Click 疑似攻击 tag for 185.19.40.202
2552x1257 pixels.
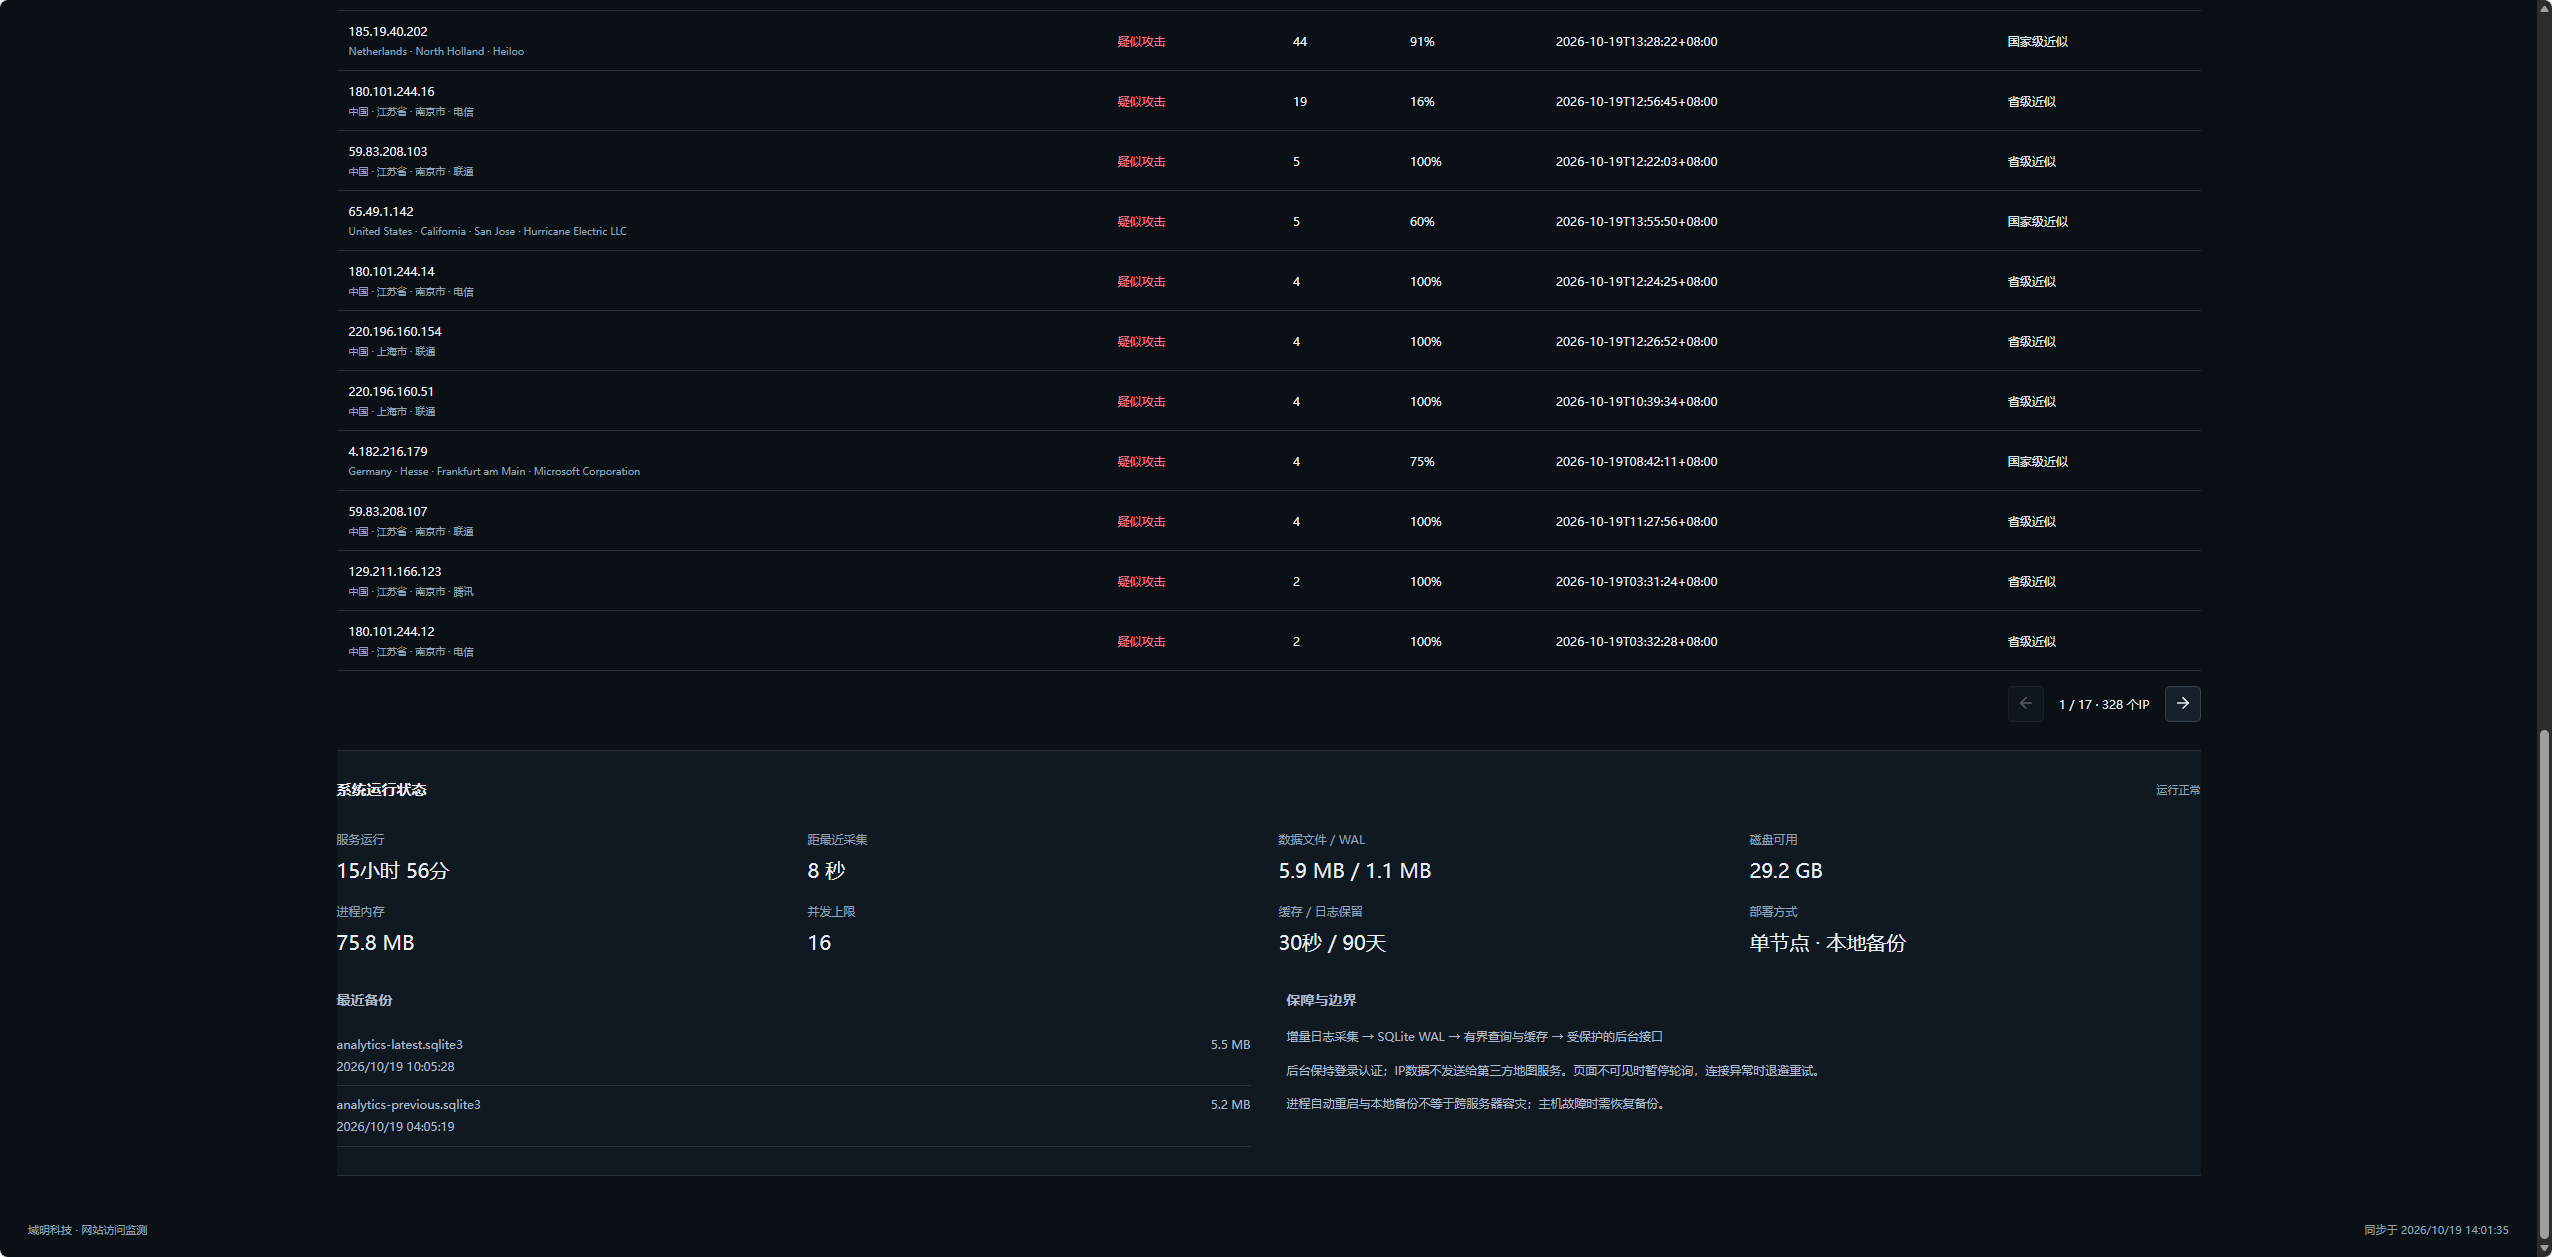click(x=1141, y=42)
